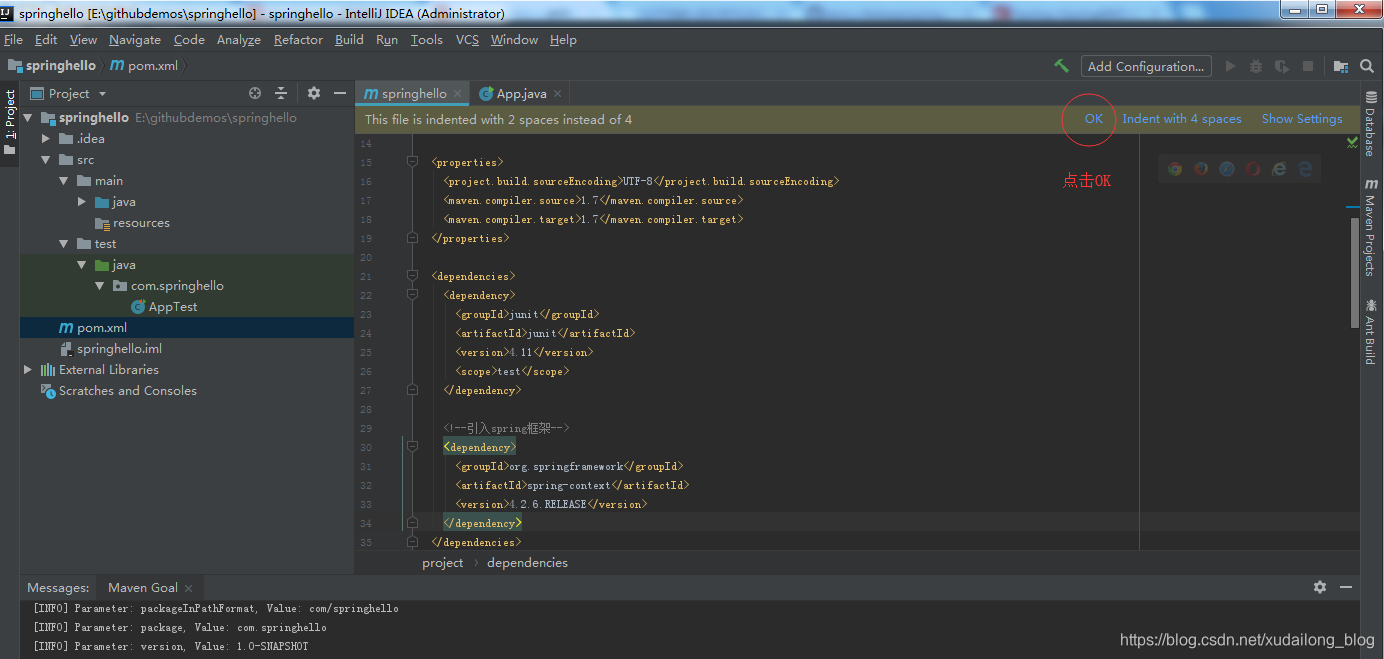This screenshot has height=659, width=1384.
Task: Hide the Project panel via minus icon
Action: (340, 93)
